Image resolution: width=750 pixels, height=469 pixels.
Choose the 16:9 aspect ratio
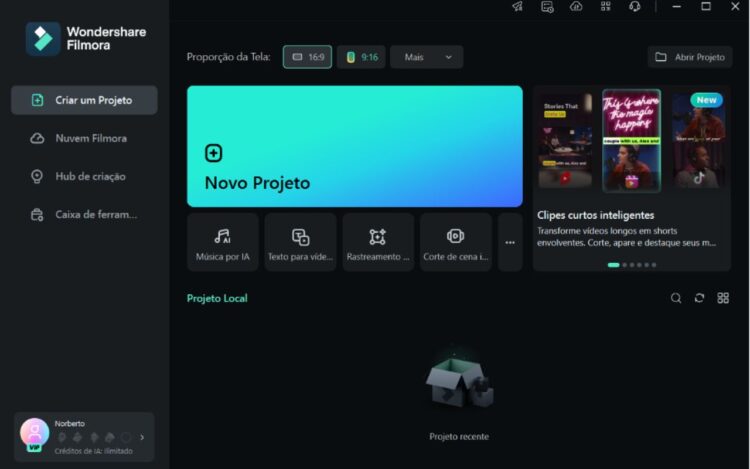307,57
